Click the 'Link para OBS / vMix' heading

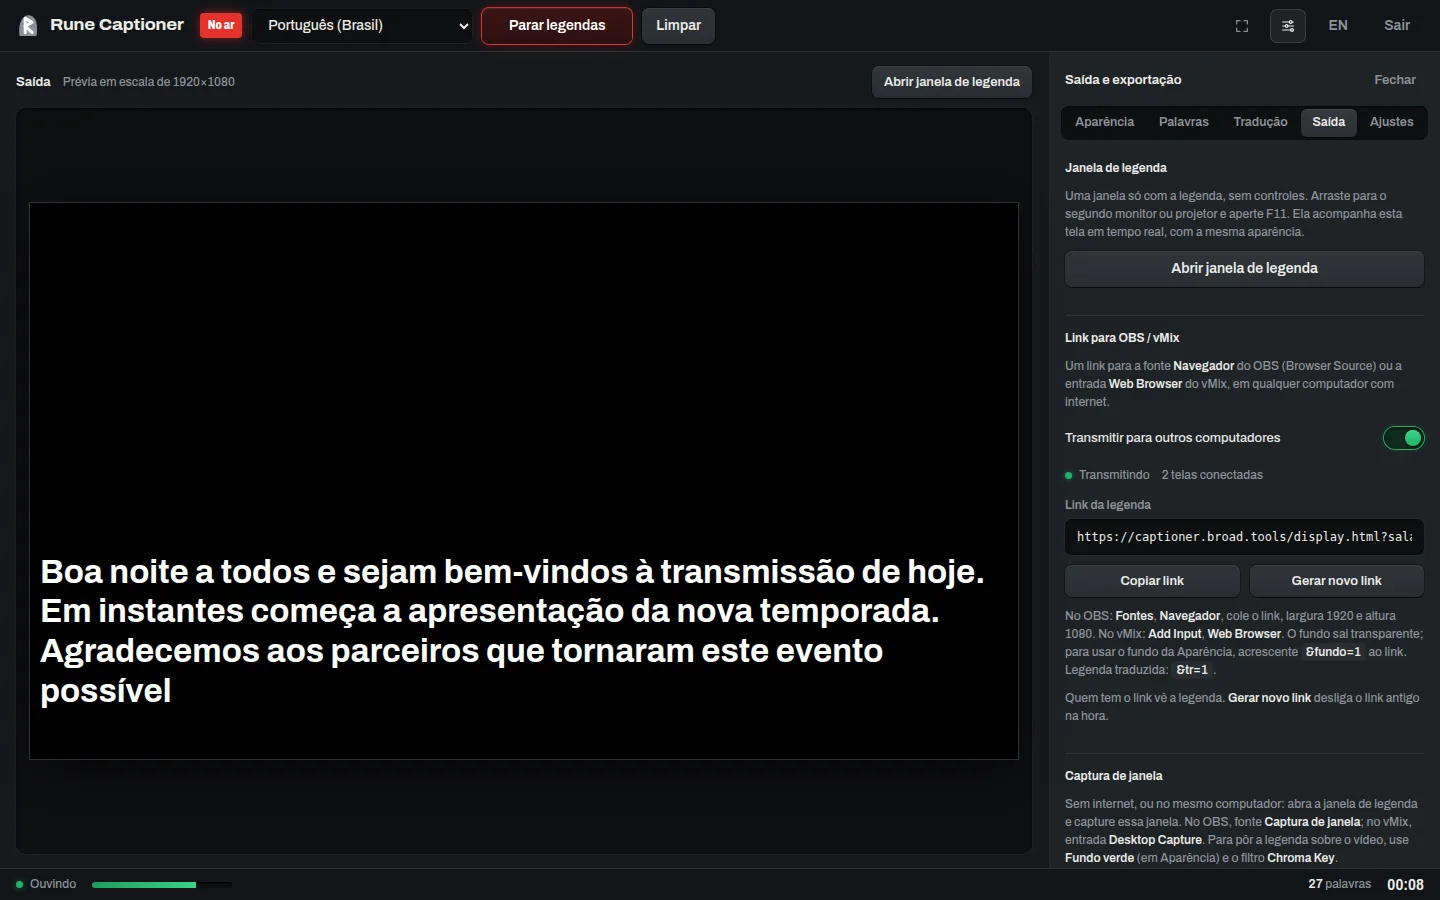[x=1122, y=338]
